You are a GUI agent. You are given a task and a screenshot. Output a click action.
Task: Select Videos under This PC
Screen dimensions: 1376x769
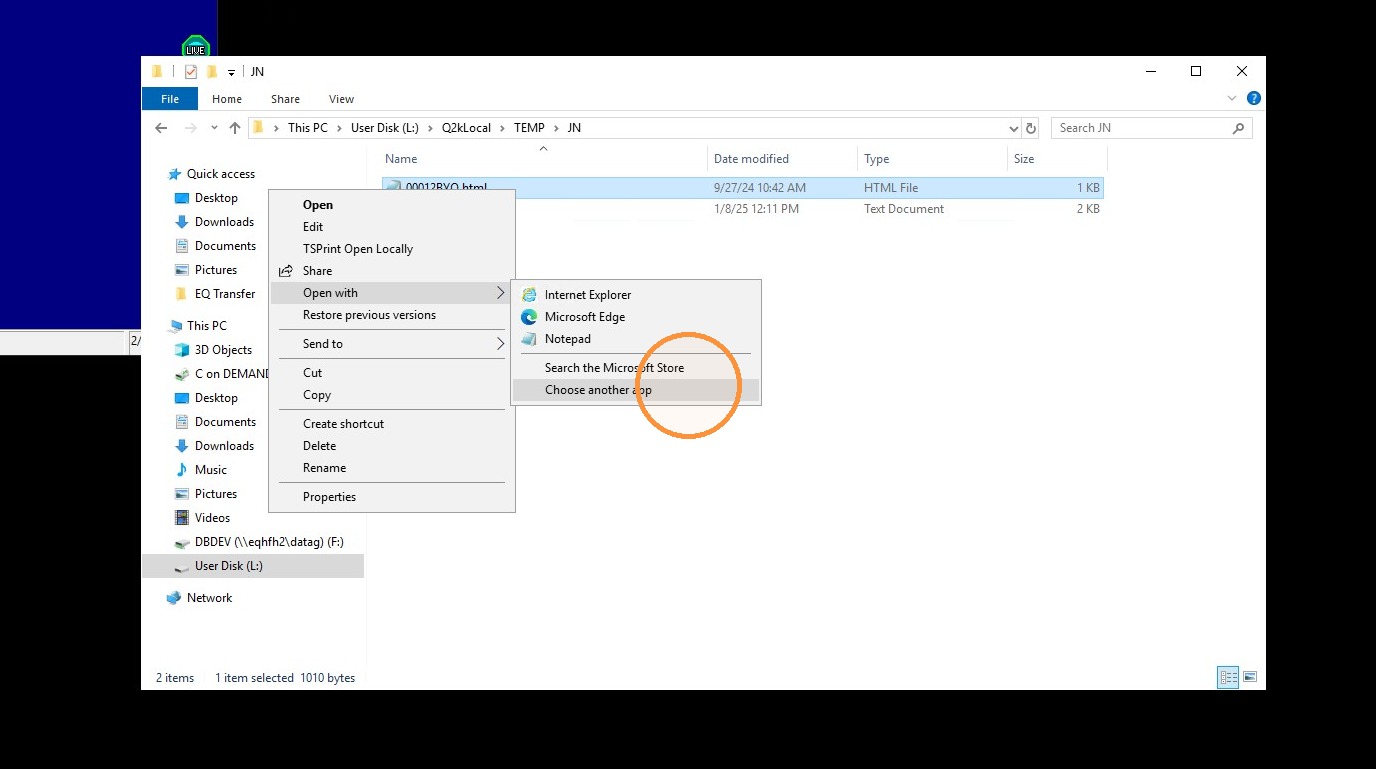(x=212, y=518)
